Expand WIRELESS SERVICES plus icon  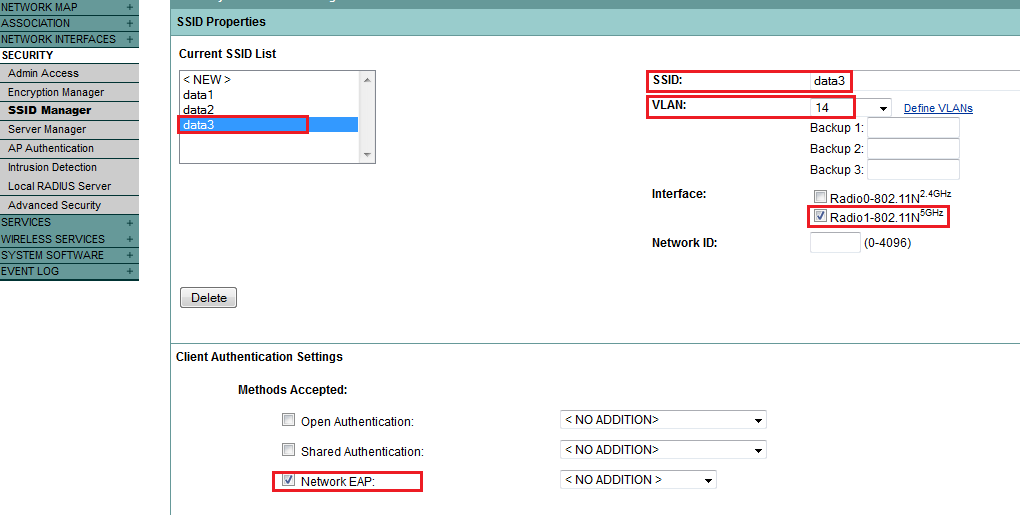point(130,239)
